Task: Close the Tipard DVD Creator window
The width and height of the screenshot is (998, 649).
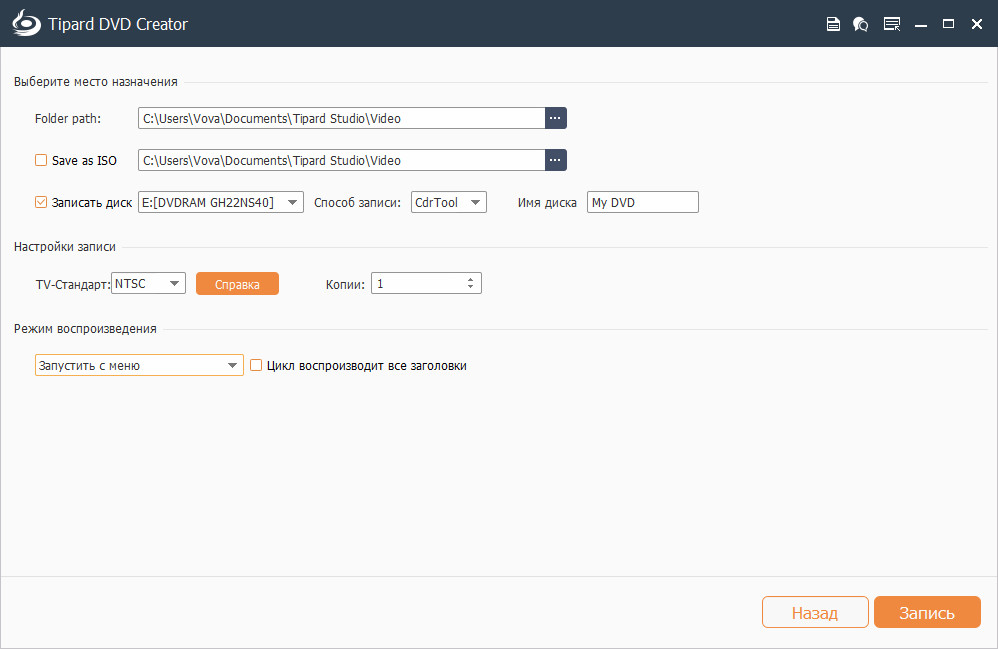Action: (977, 24)
